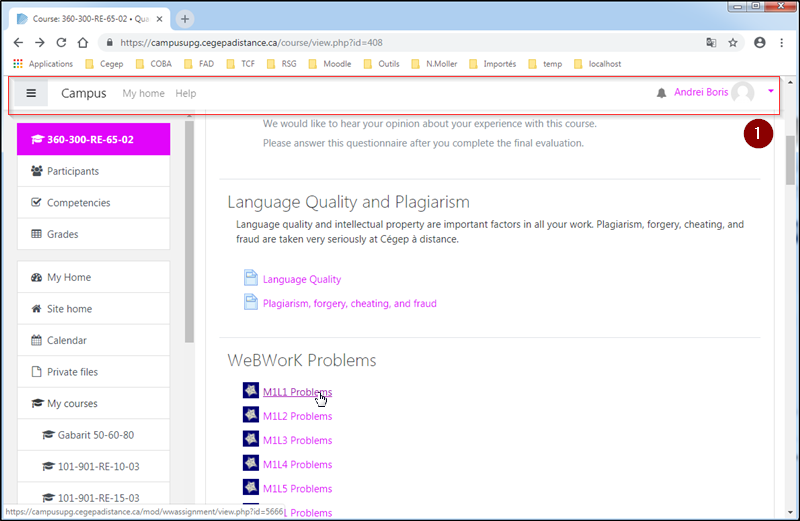This screenshot has height=521, width=800.
Task: Select Participants in the side navigation
Action: [73, 171]
